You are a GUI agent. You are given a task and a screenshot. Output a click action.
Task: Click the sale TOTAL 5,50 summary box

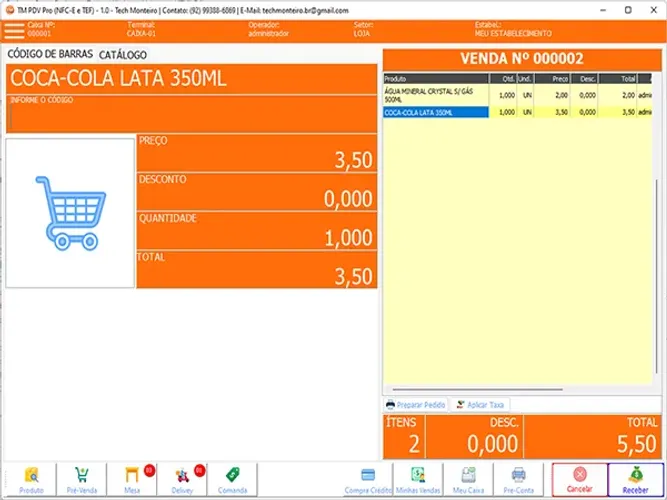(593, 437)
